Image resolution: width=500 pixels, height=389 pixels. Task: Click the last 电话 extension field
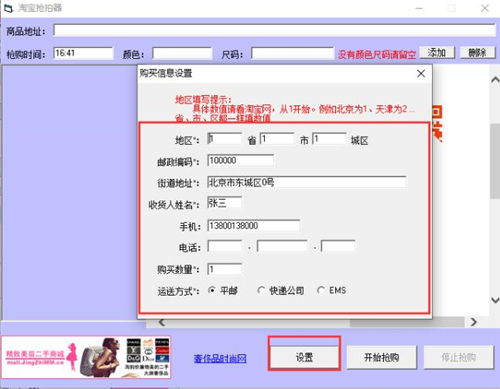click(x=338, y=246)
